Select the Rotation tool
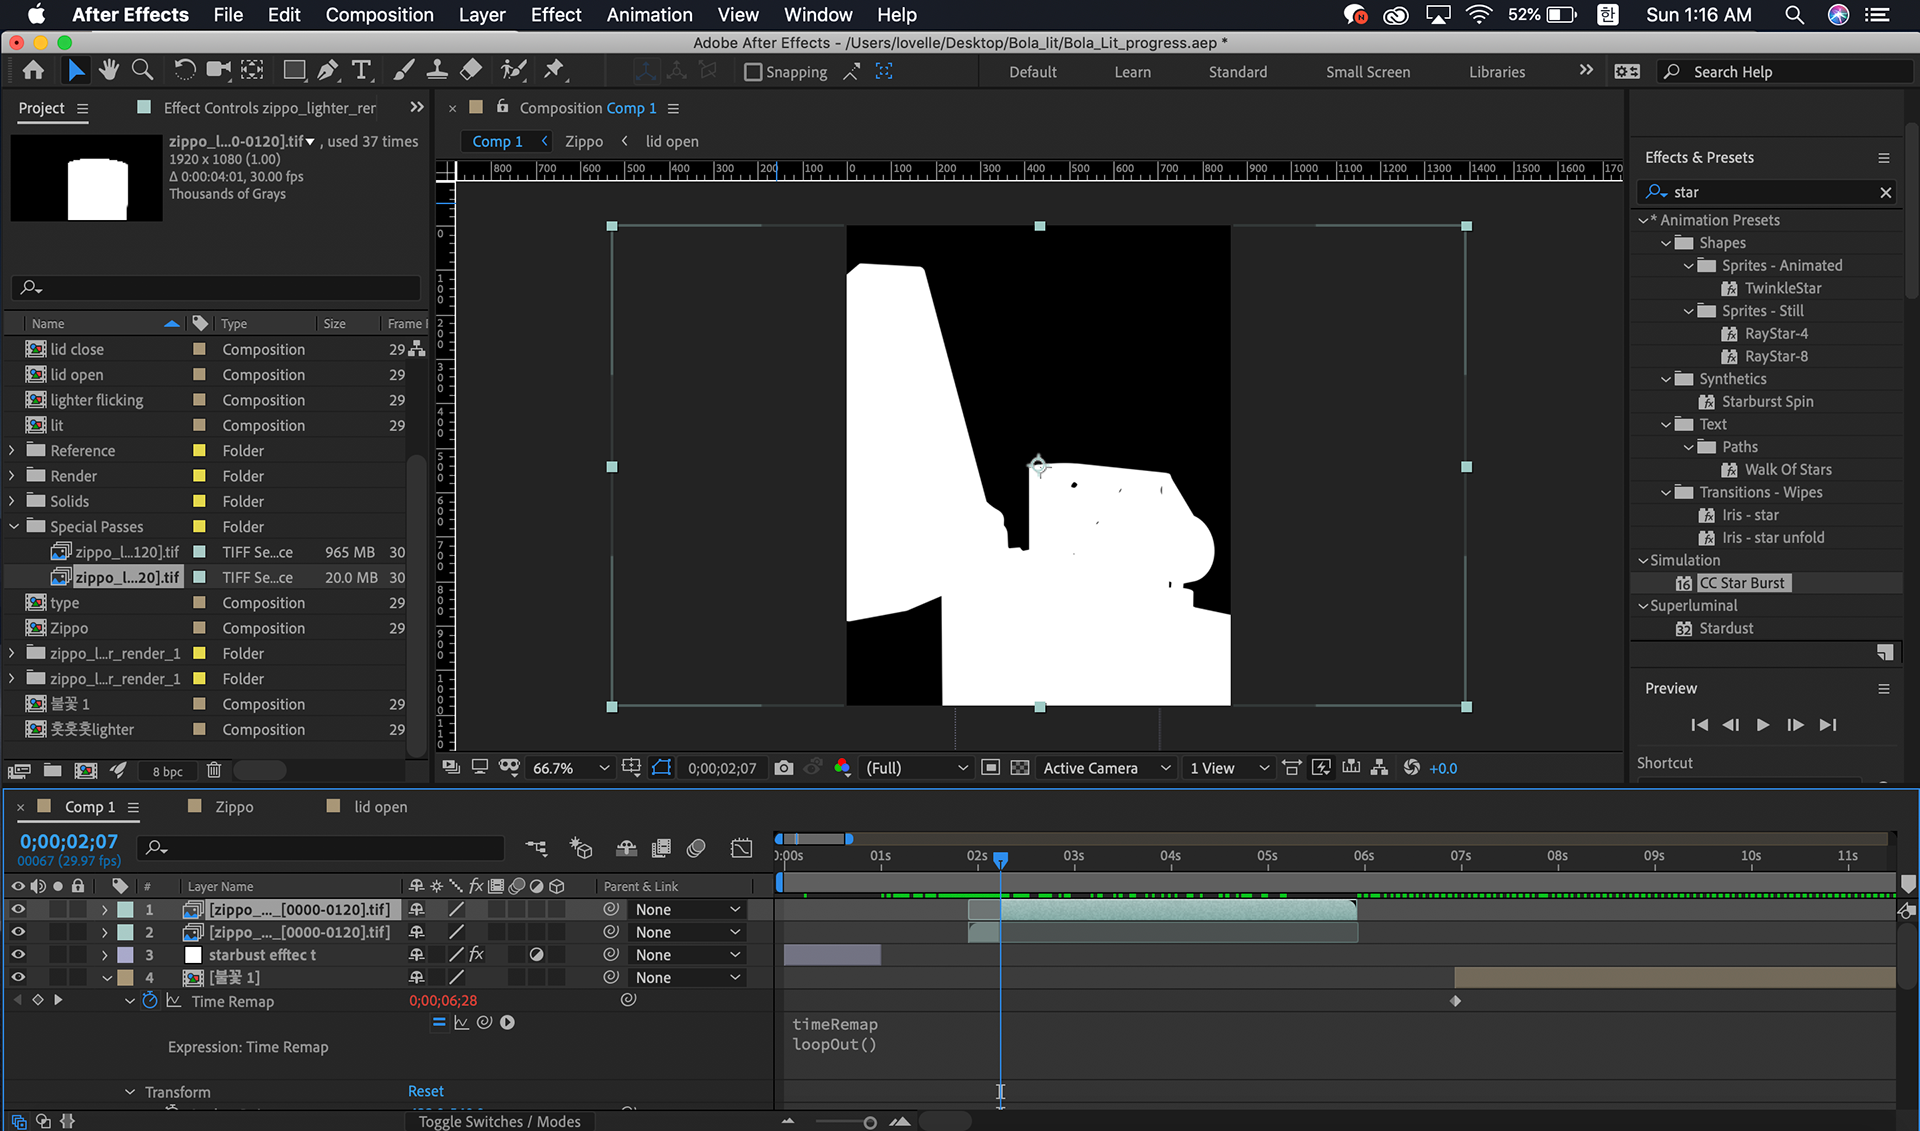Screen dimensions: 1920x1131 point(185,70)
